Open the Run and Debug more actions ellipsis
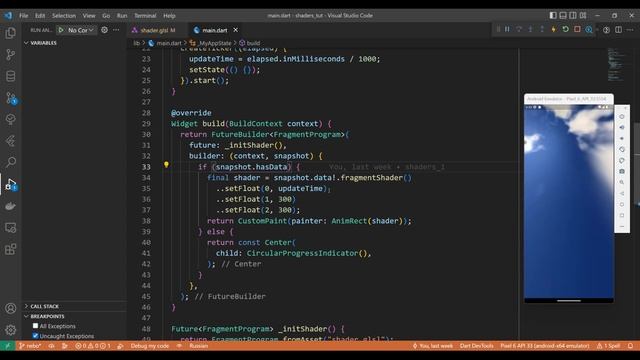Viewport: 640px width, 360px height. click(x=116, y=30)
